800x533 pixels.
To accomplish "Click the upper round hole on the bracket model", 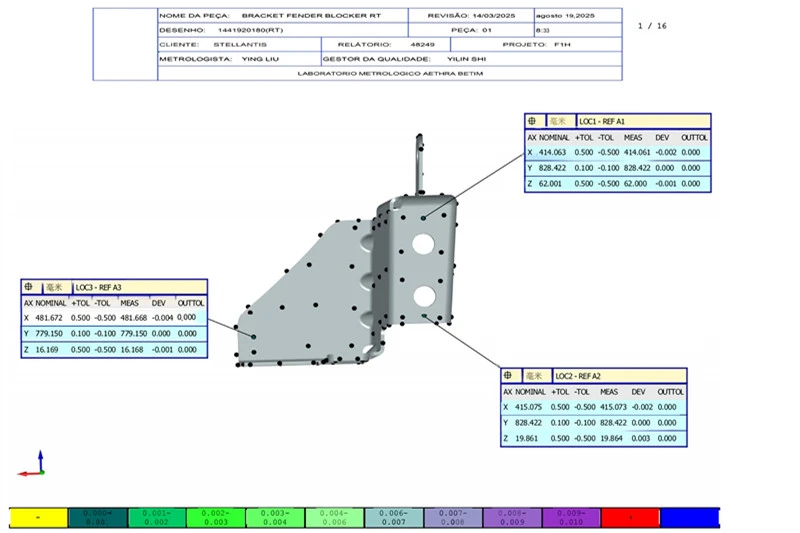I will coord(423,243).
